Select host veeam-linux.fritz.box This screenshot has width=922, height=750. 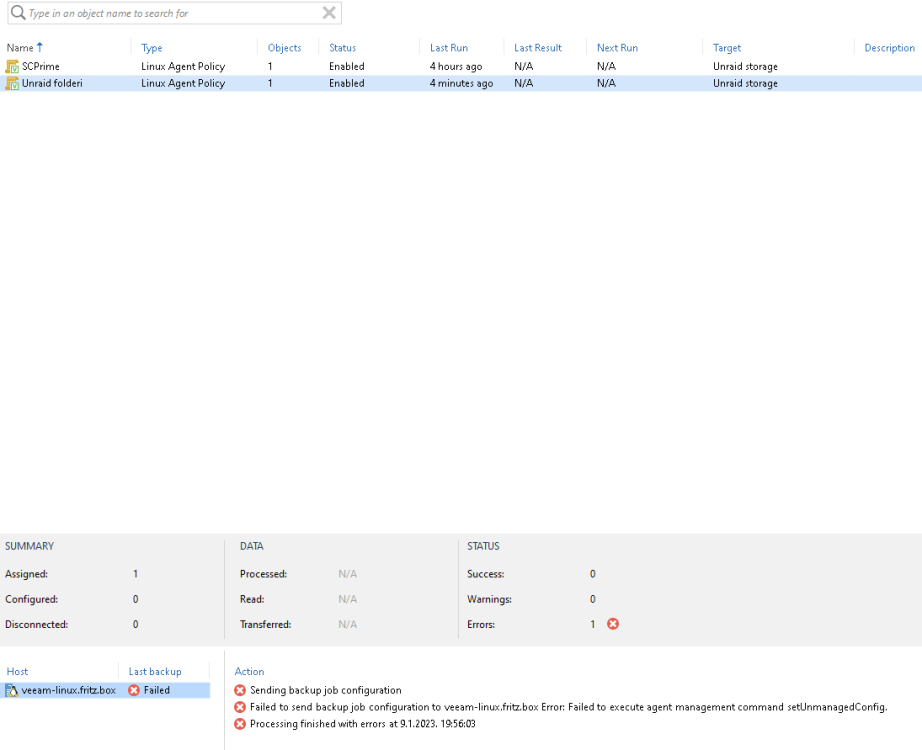point(69,690)
